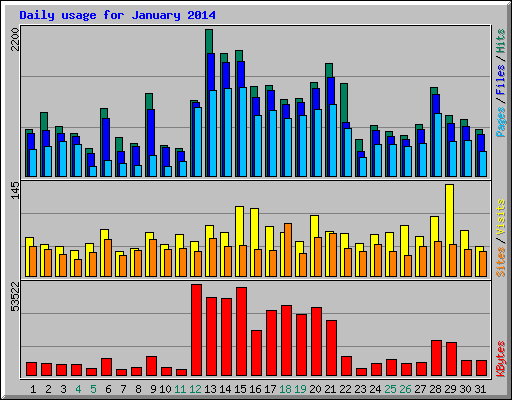Click day label 13 on the x-axis
Image resolution: width=512 pixels, height=400 pixels.
tap(210, 389)
